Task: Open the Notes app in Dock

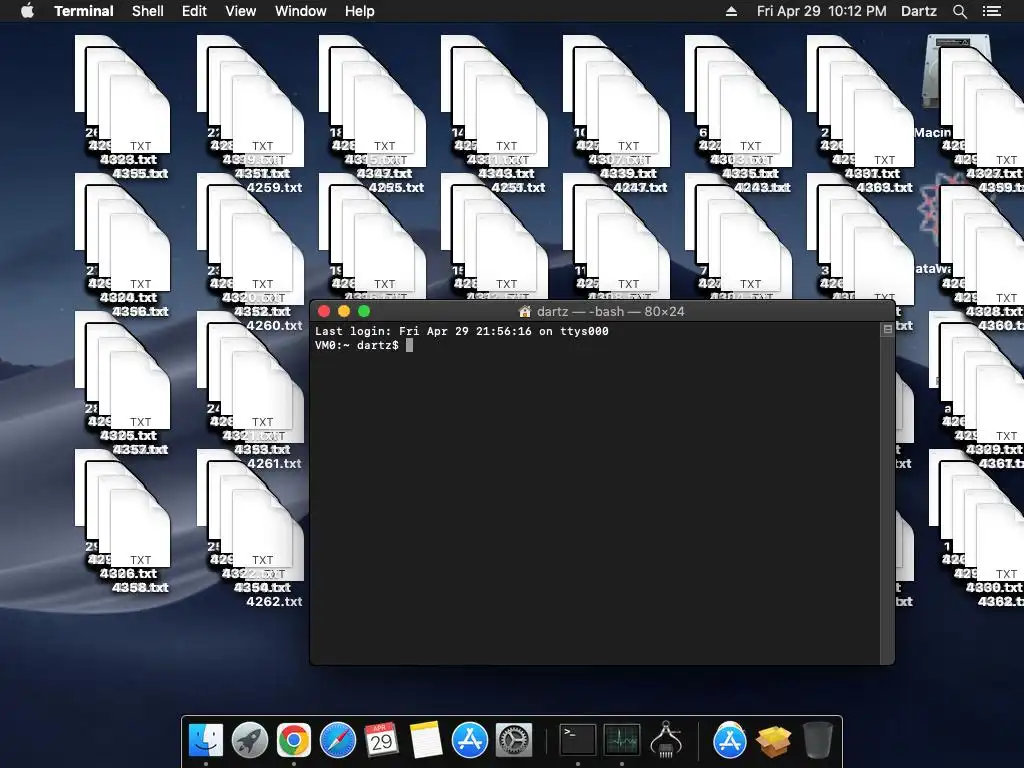Action: (x=426, y=741)
